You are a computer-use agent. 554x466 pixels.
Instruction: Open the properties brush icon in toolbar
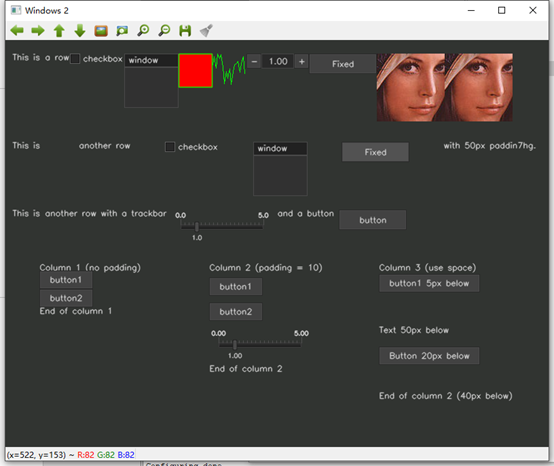click(x=206, y=31)
